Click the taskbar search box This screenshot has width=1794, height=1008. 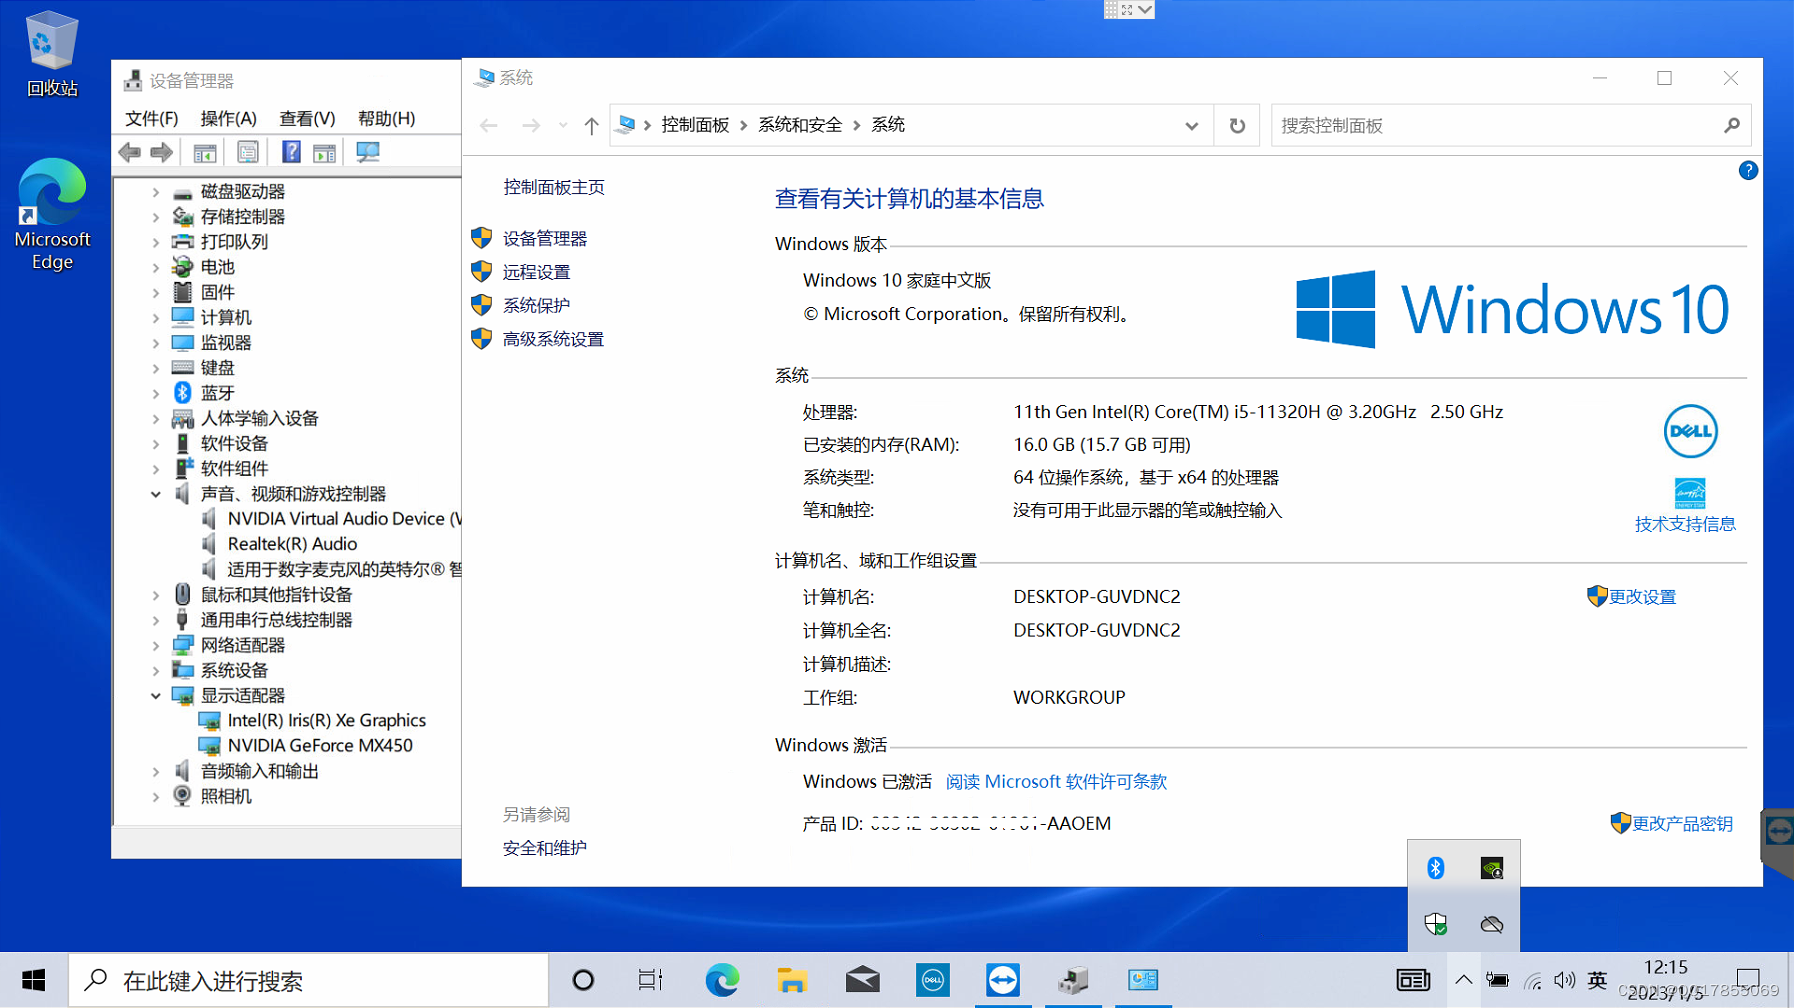[x=308, y=980]
